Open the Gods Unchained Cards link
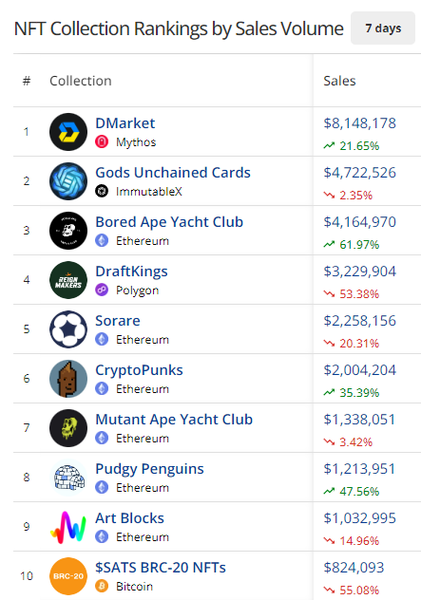Viewport: 421px width, 600px height. coord(173,172)
